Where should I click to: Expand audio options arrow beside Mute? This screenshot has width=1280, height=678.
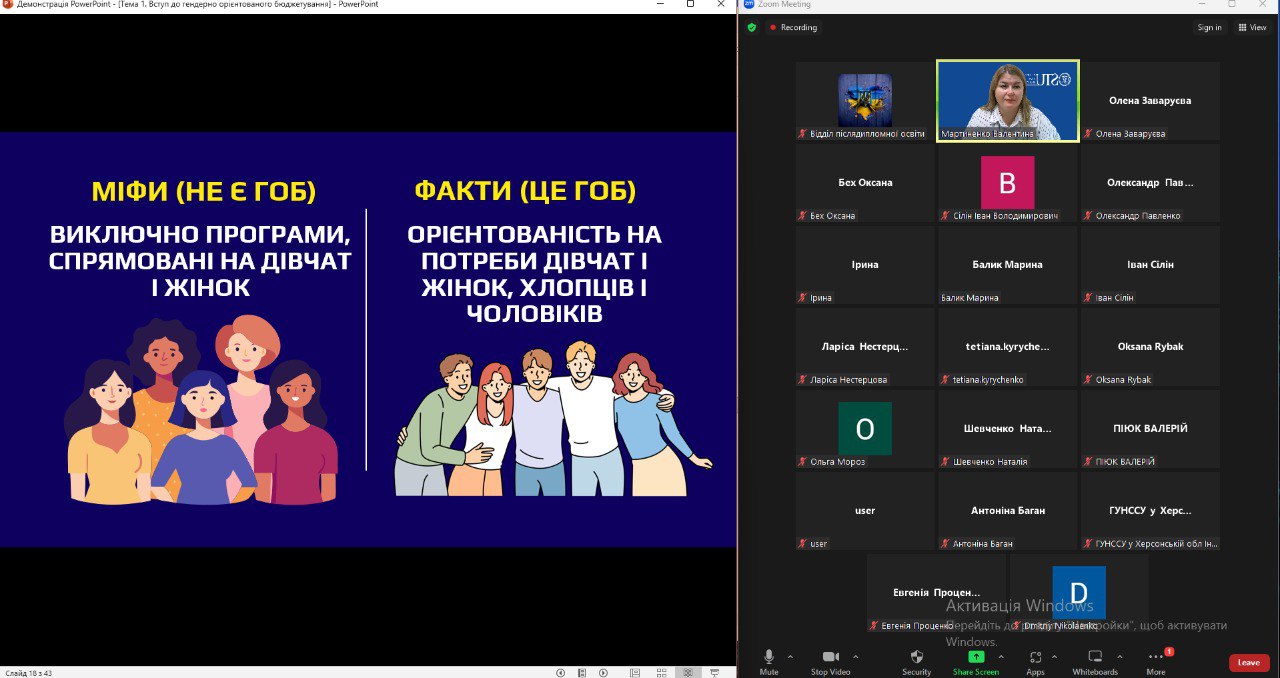(x=790, y=657)
